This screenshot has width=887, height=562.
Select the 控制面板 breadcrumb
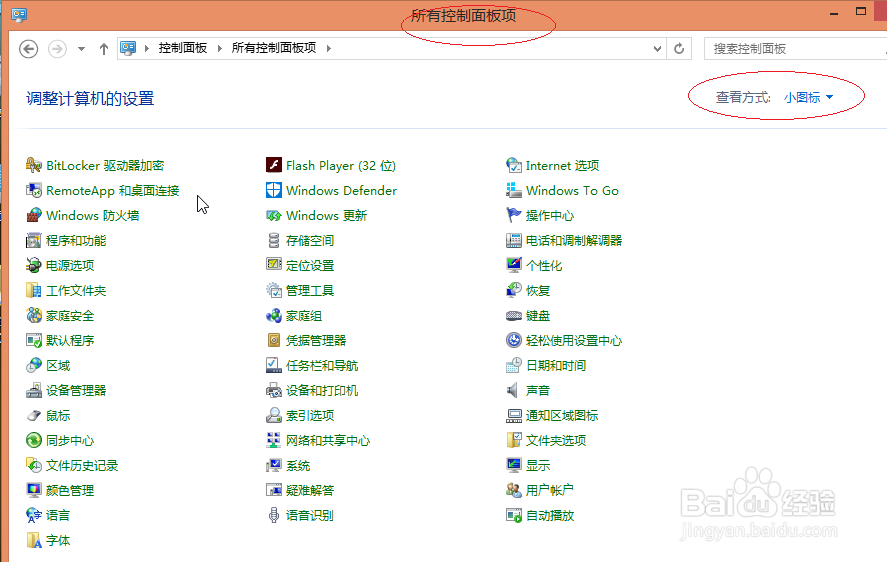183,48
